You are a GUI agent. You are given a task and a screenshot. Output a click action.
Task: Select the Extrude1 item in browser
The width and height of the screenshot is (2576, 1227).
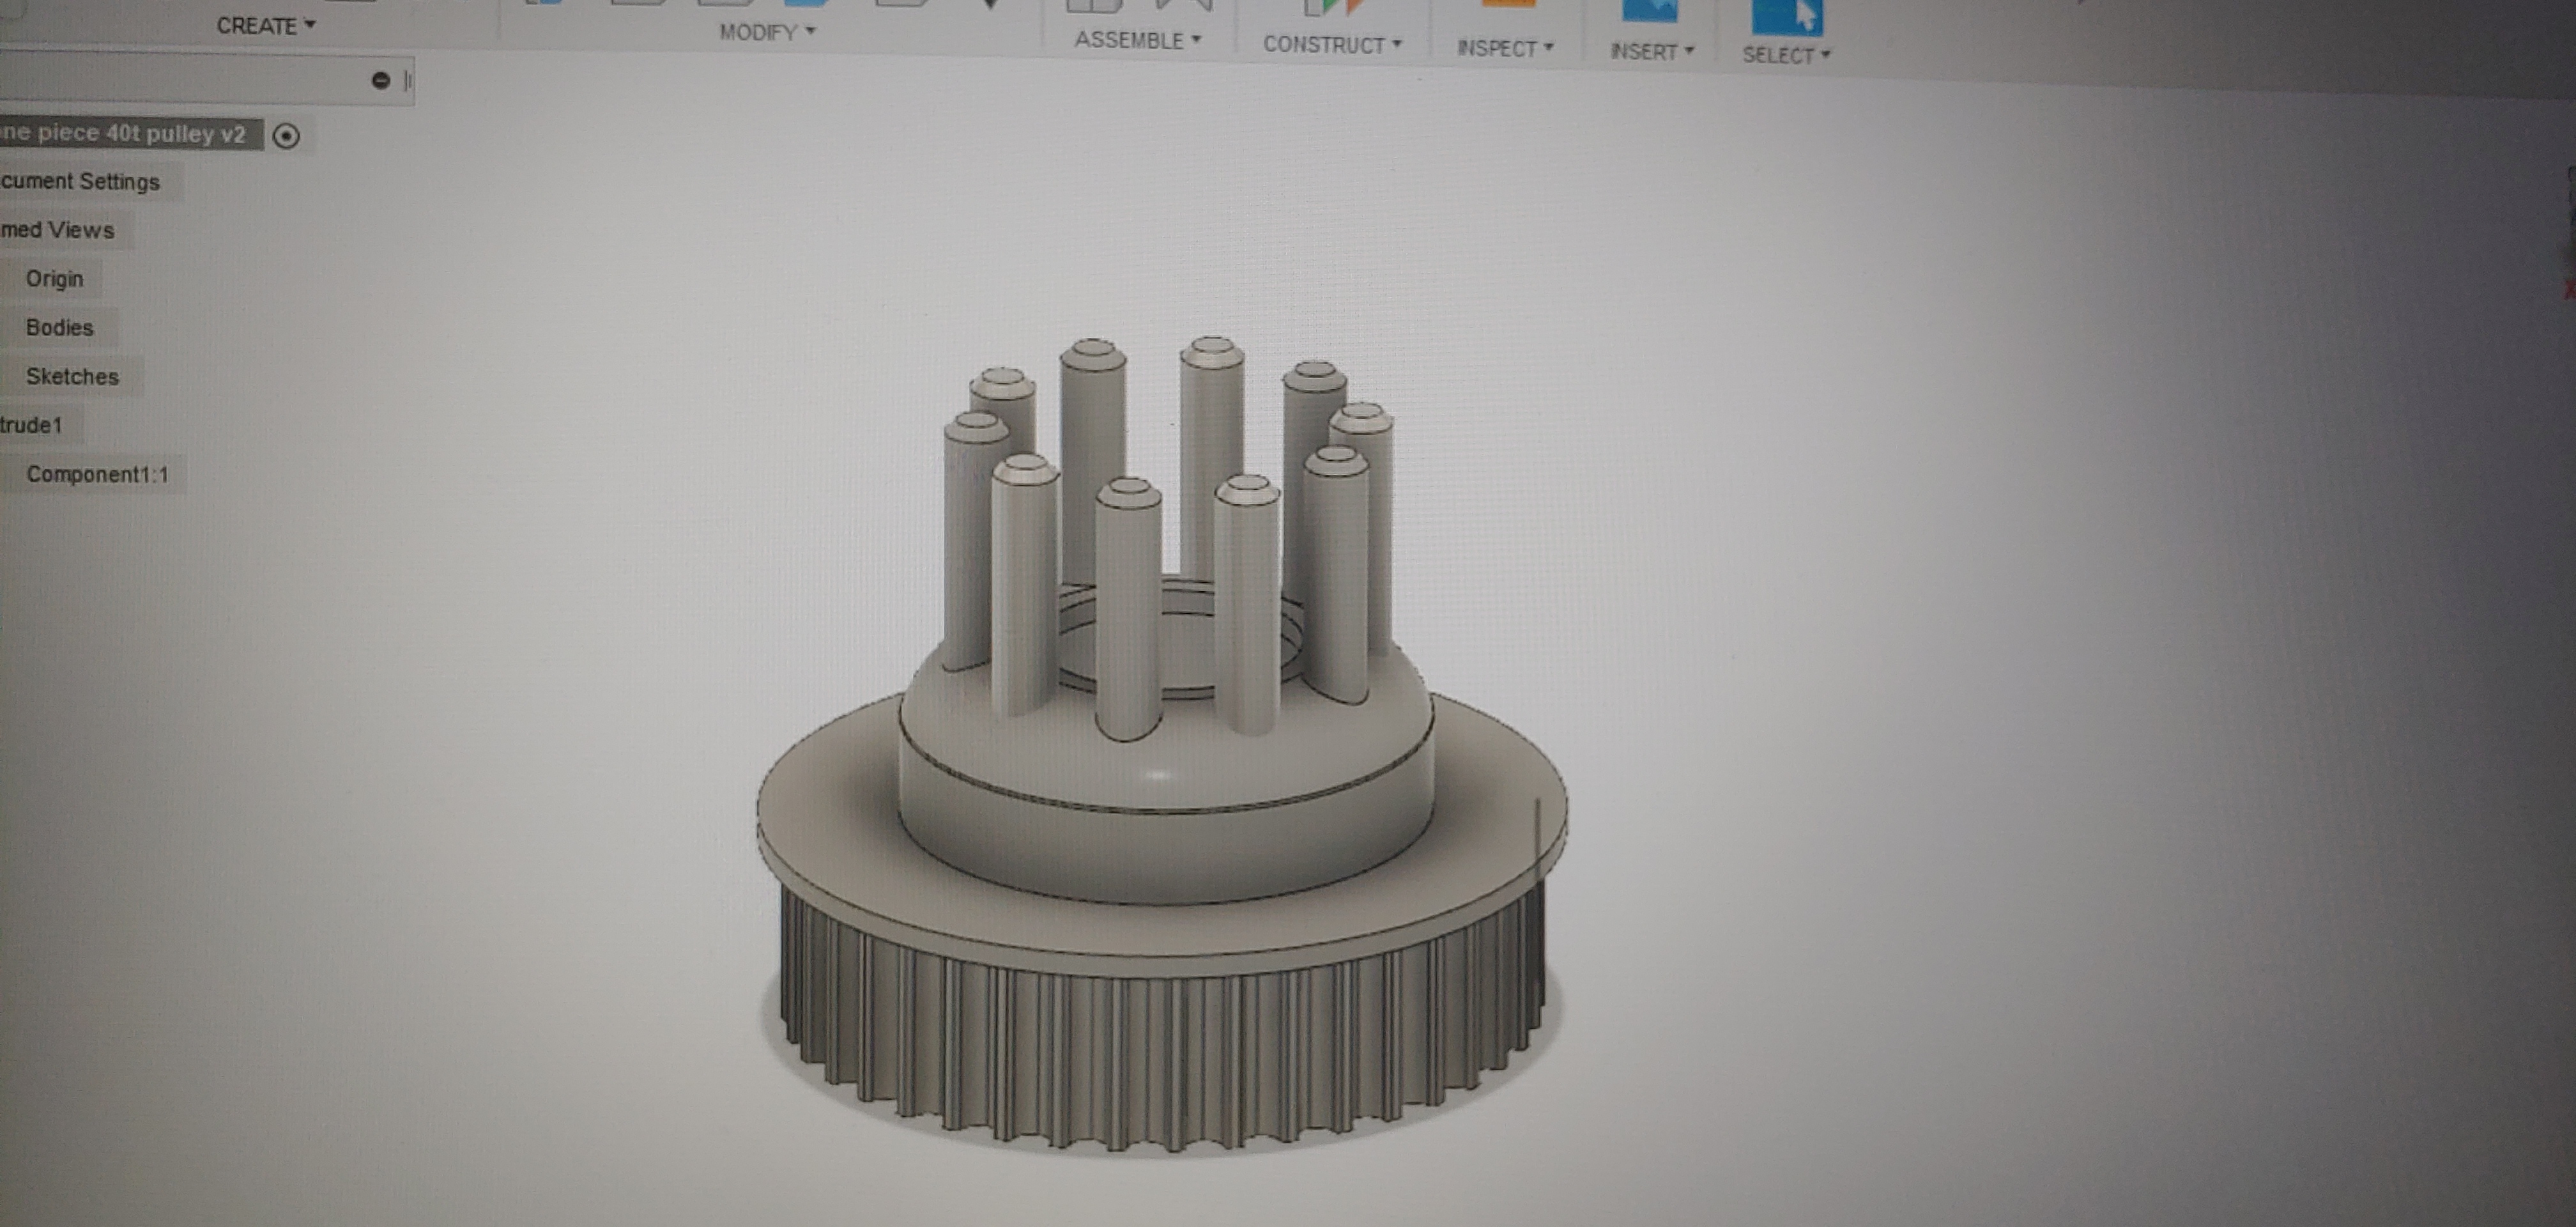pos(32,425)
